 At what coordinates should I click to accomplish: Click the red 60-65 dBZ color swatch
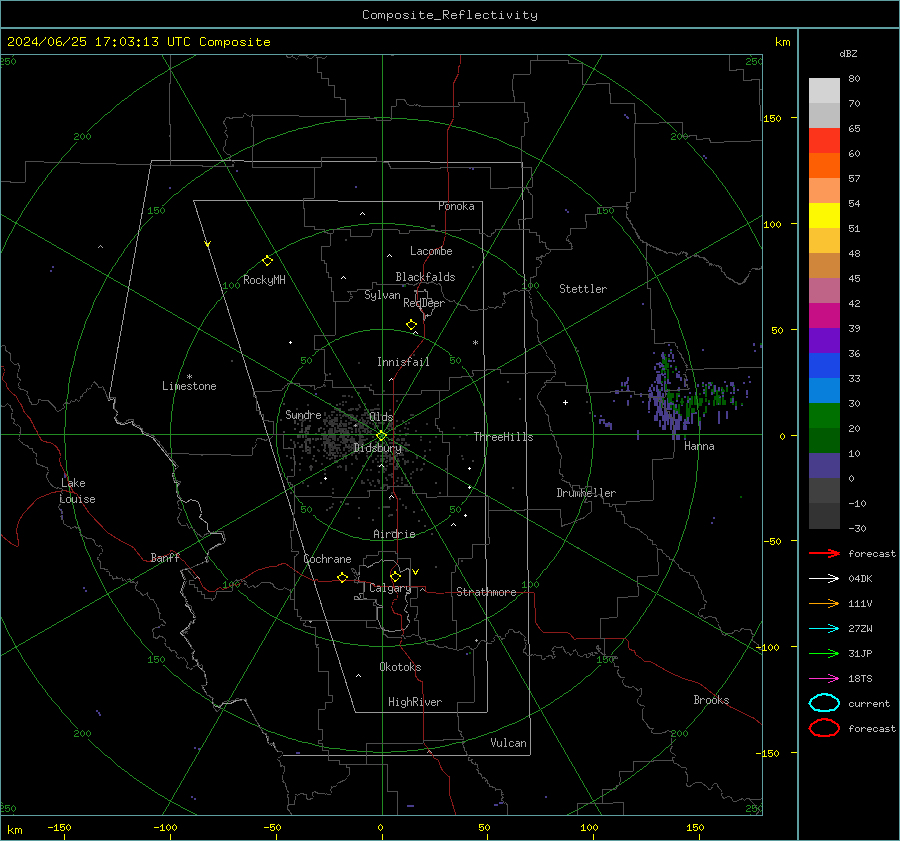[x=824, y=141]
